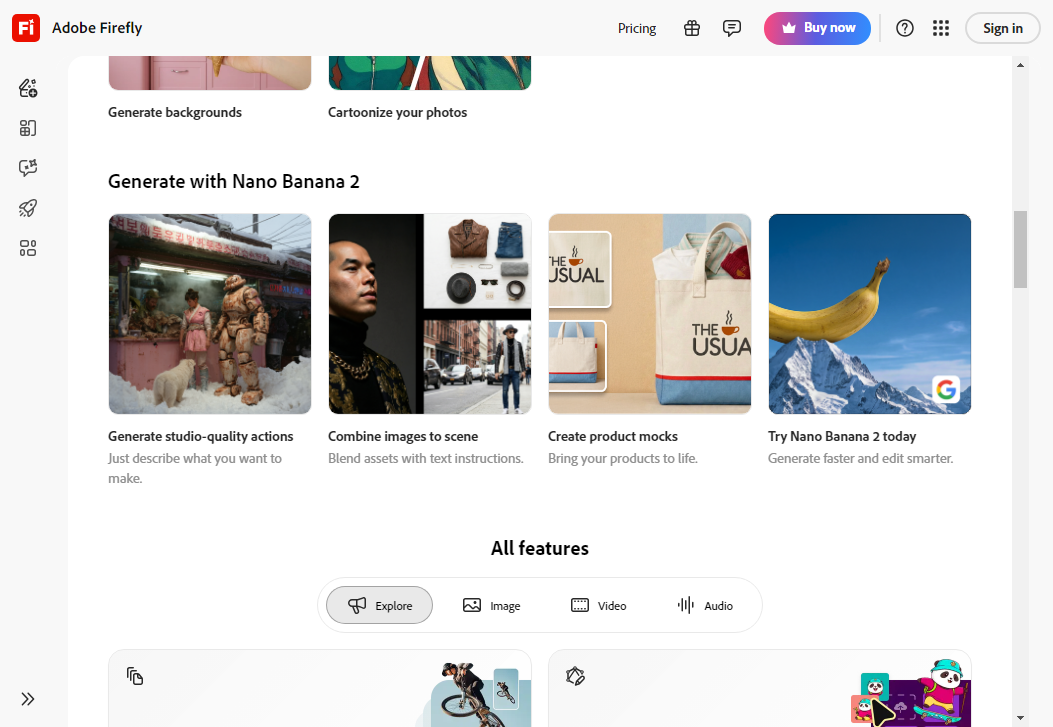Click the vertical scrollbar thumb
Image resolution: width=1053 pixels, height=727 pixels.
click(1020, 249)
